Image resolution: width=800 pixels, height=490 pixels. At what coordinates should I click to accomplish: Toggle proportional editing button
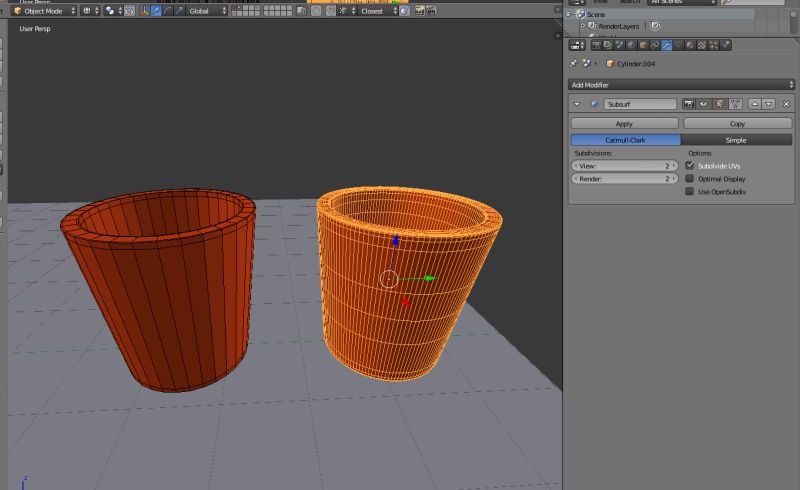tap(316, 11)
